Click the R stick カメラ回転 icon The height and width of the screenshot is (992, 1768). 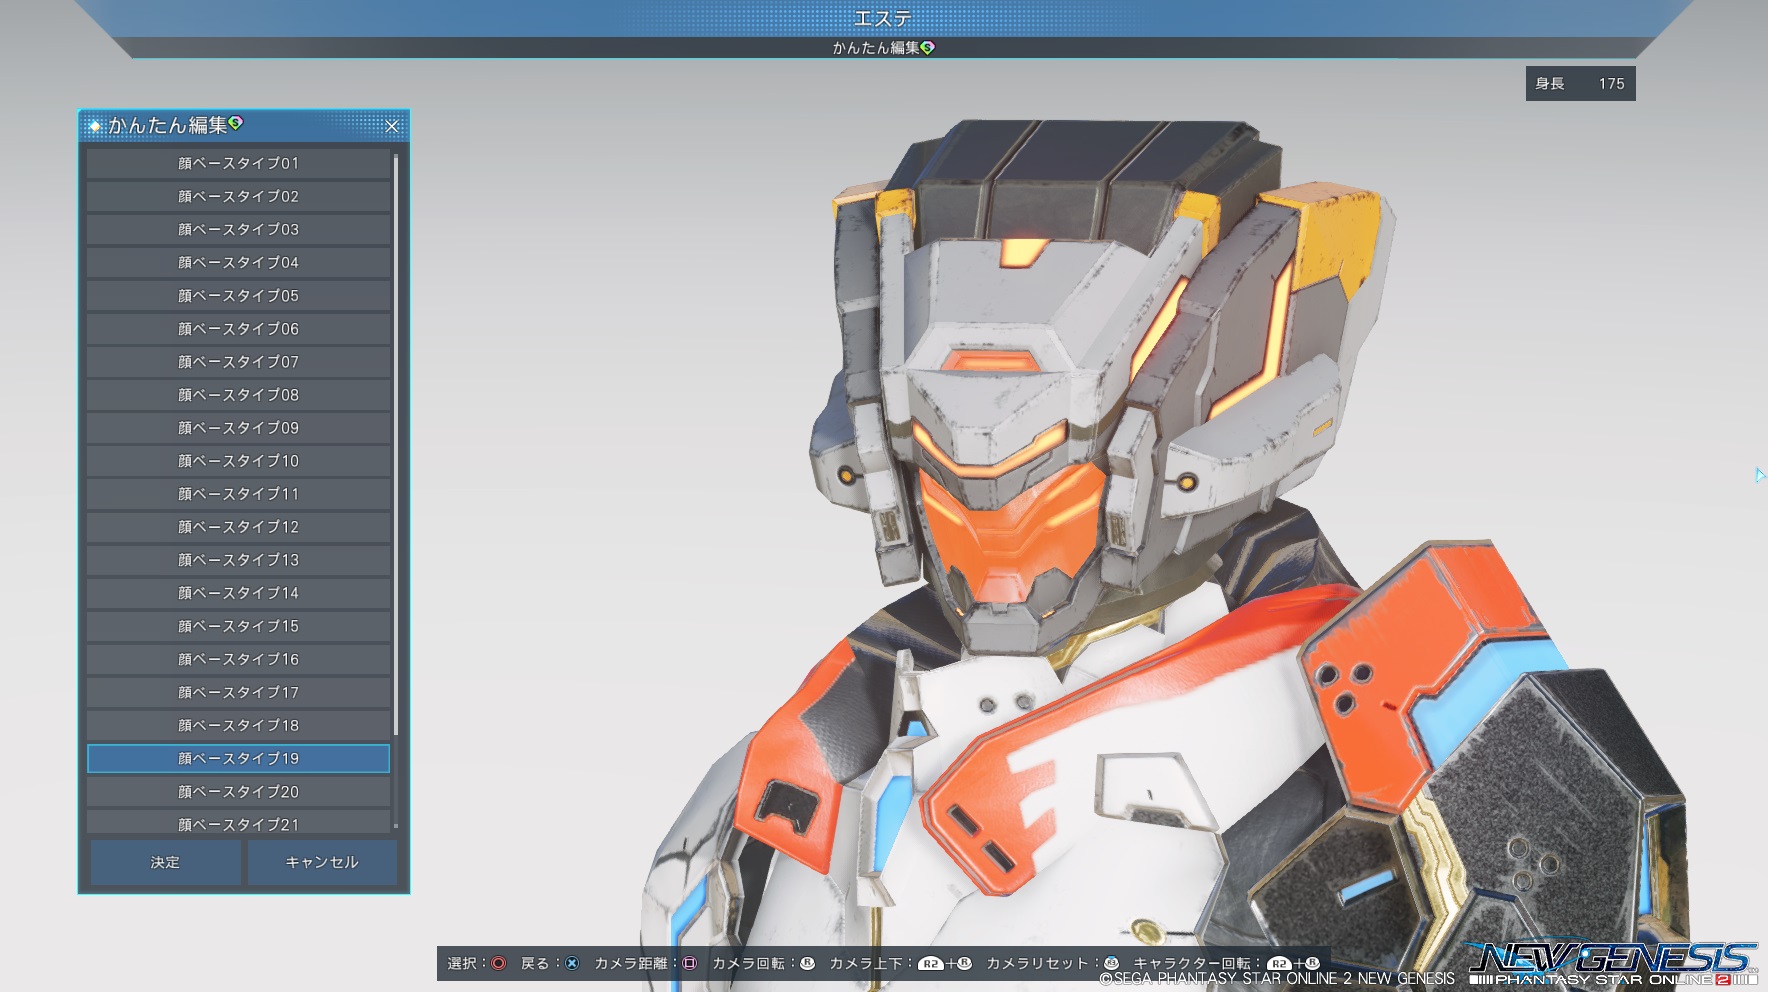pos(807,963)
